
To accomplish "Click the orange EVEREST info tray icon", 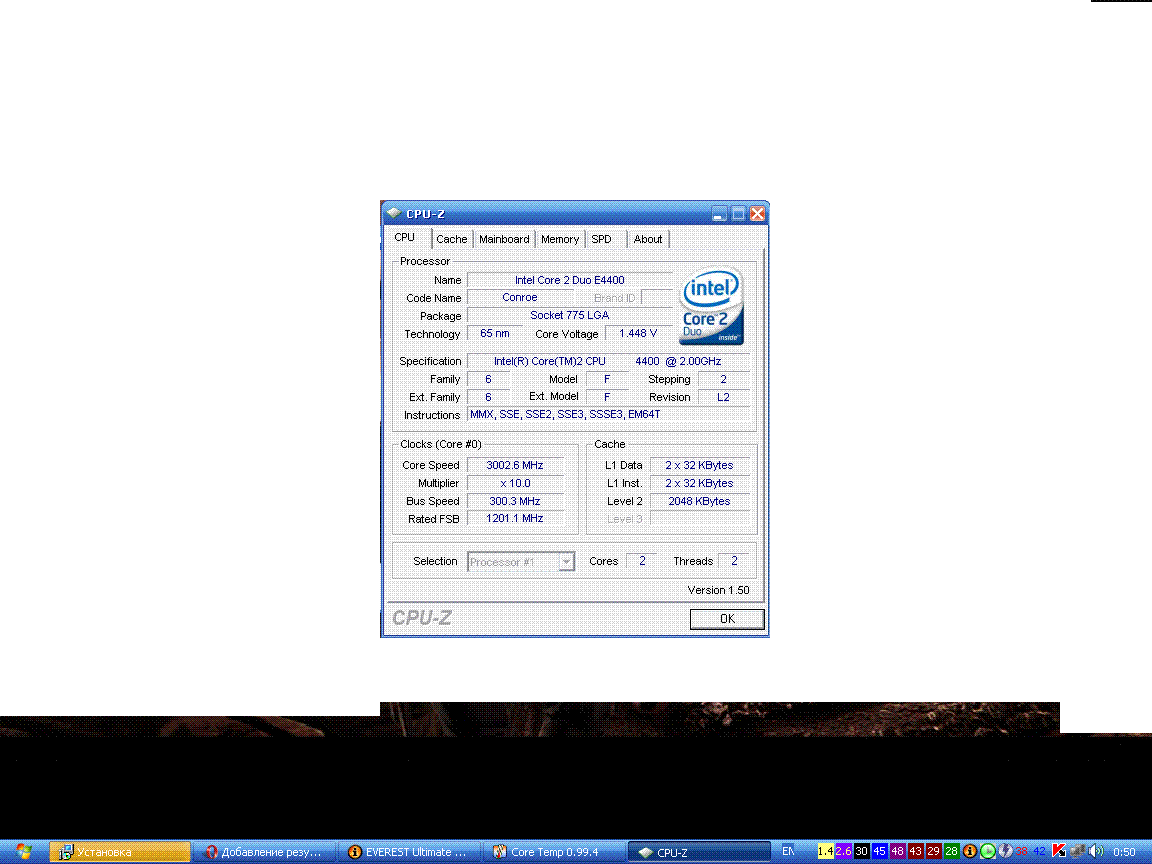I will click(x=970, y=852).
